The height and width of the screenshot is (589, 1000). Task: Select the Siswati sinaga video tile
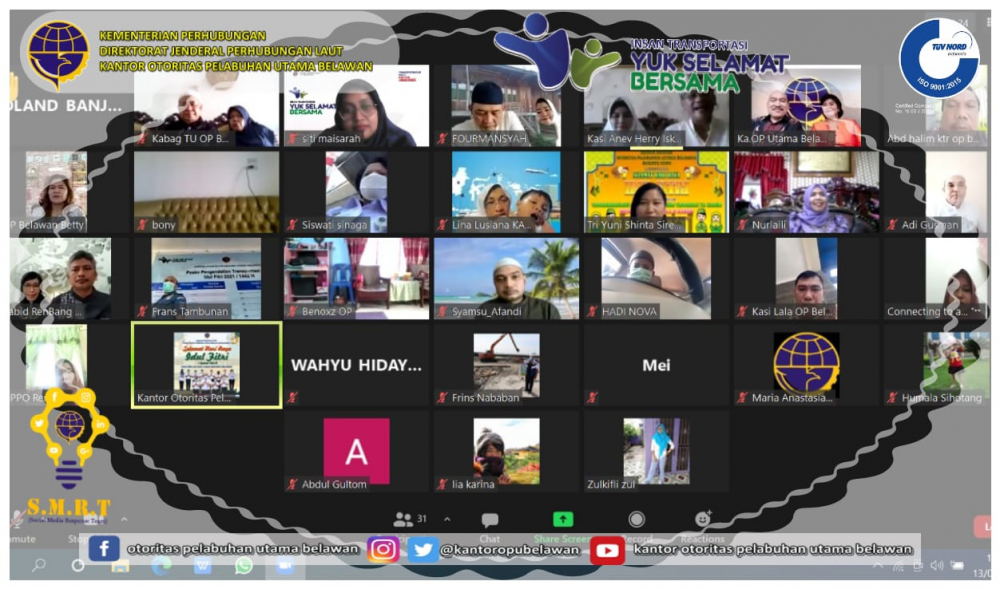[357, 192]
